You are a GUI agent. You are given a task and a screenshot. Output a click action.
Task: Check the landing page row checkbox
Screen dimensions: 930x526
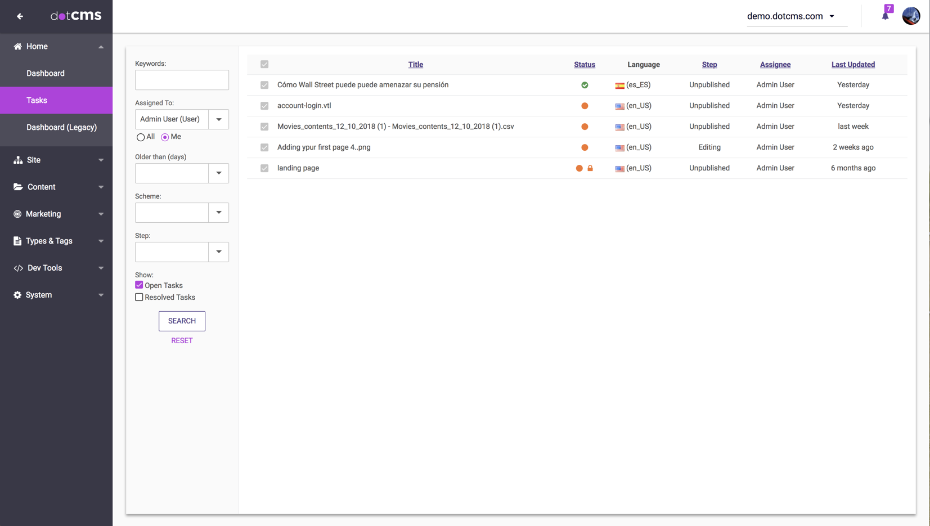[265, 168]
